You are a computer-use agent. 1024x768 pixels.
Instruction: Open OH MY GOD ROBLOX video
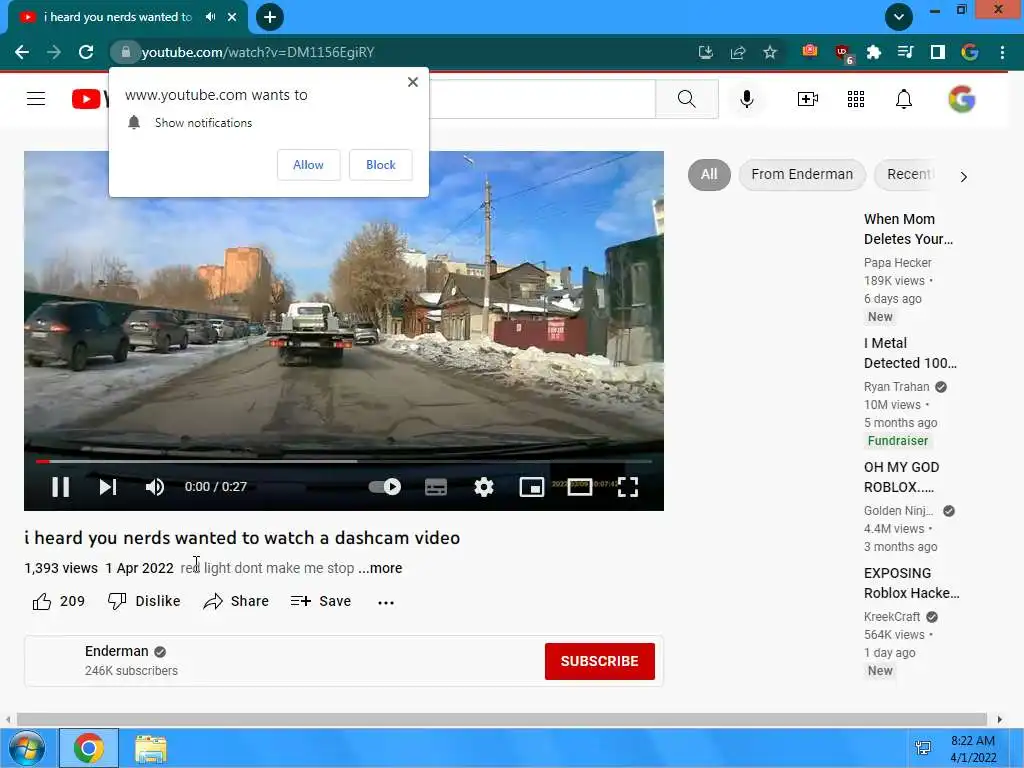click(x=901, y=477)
